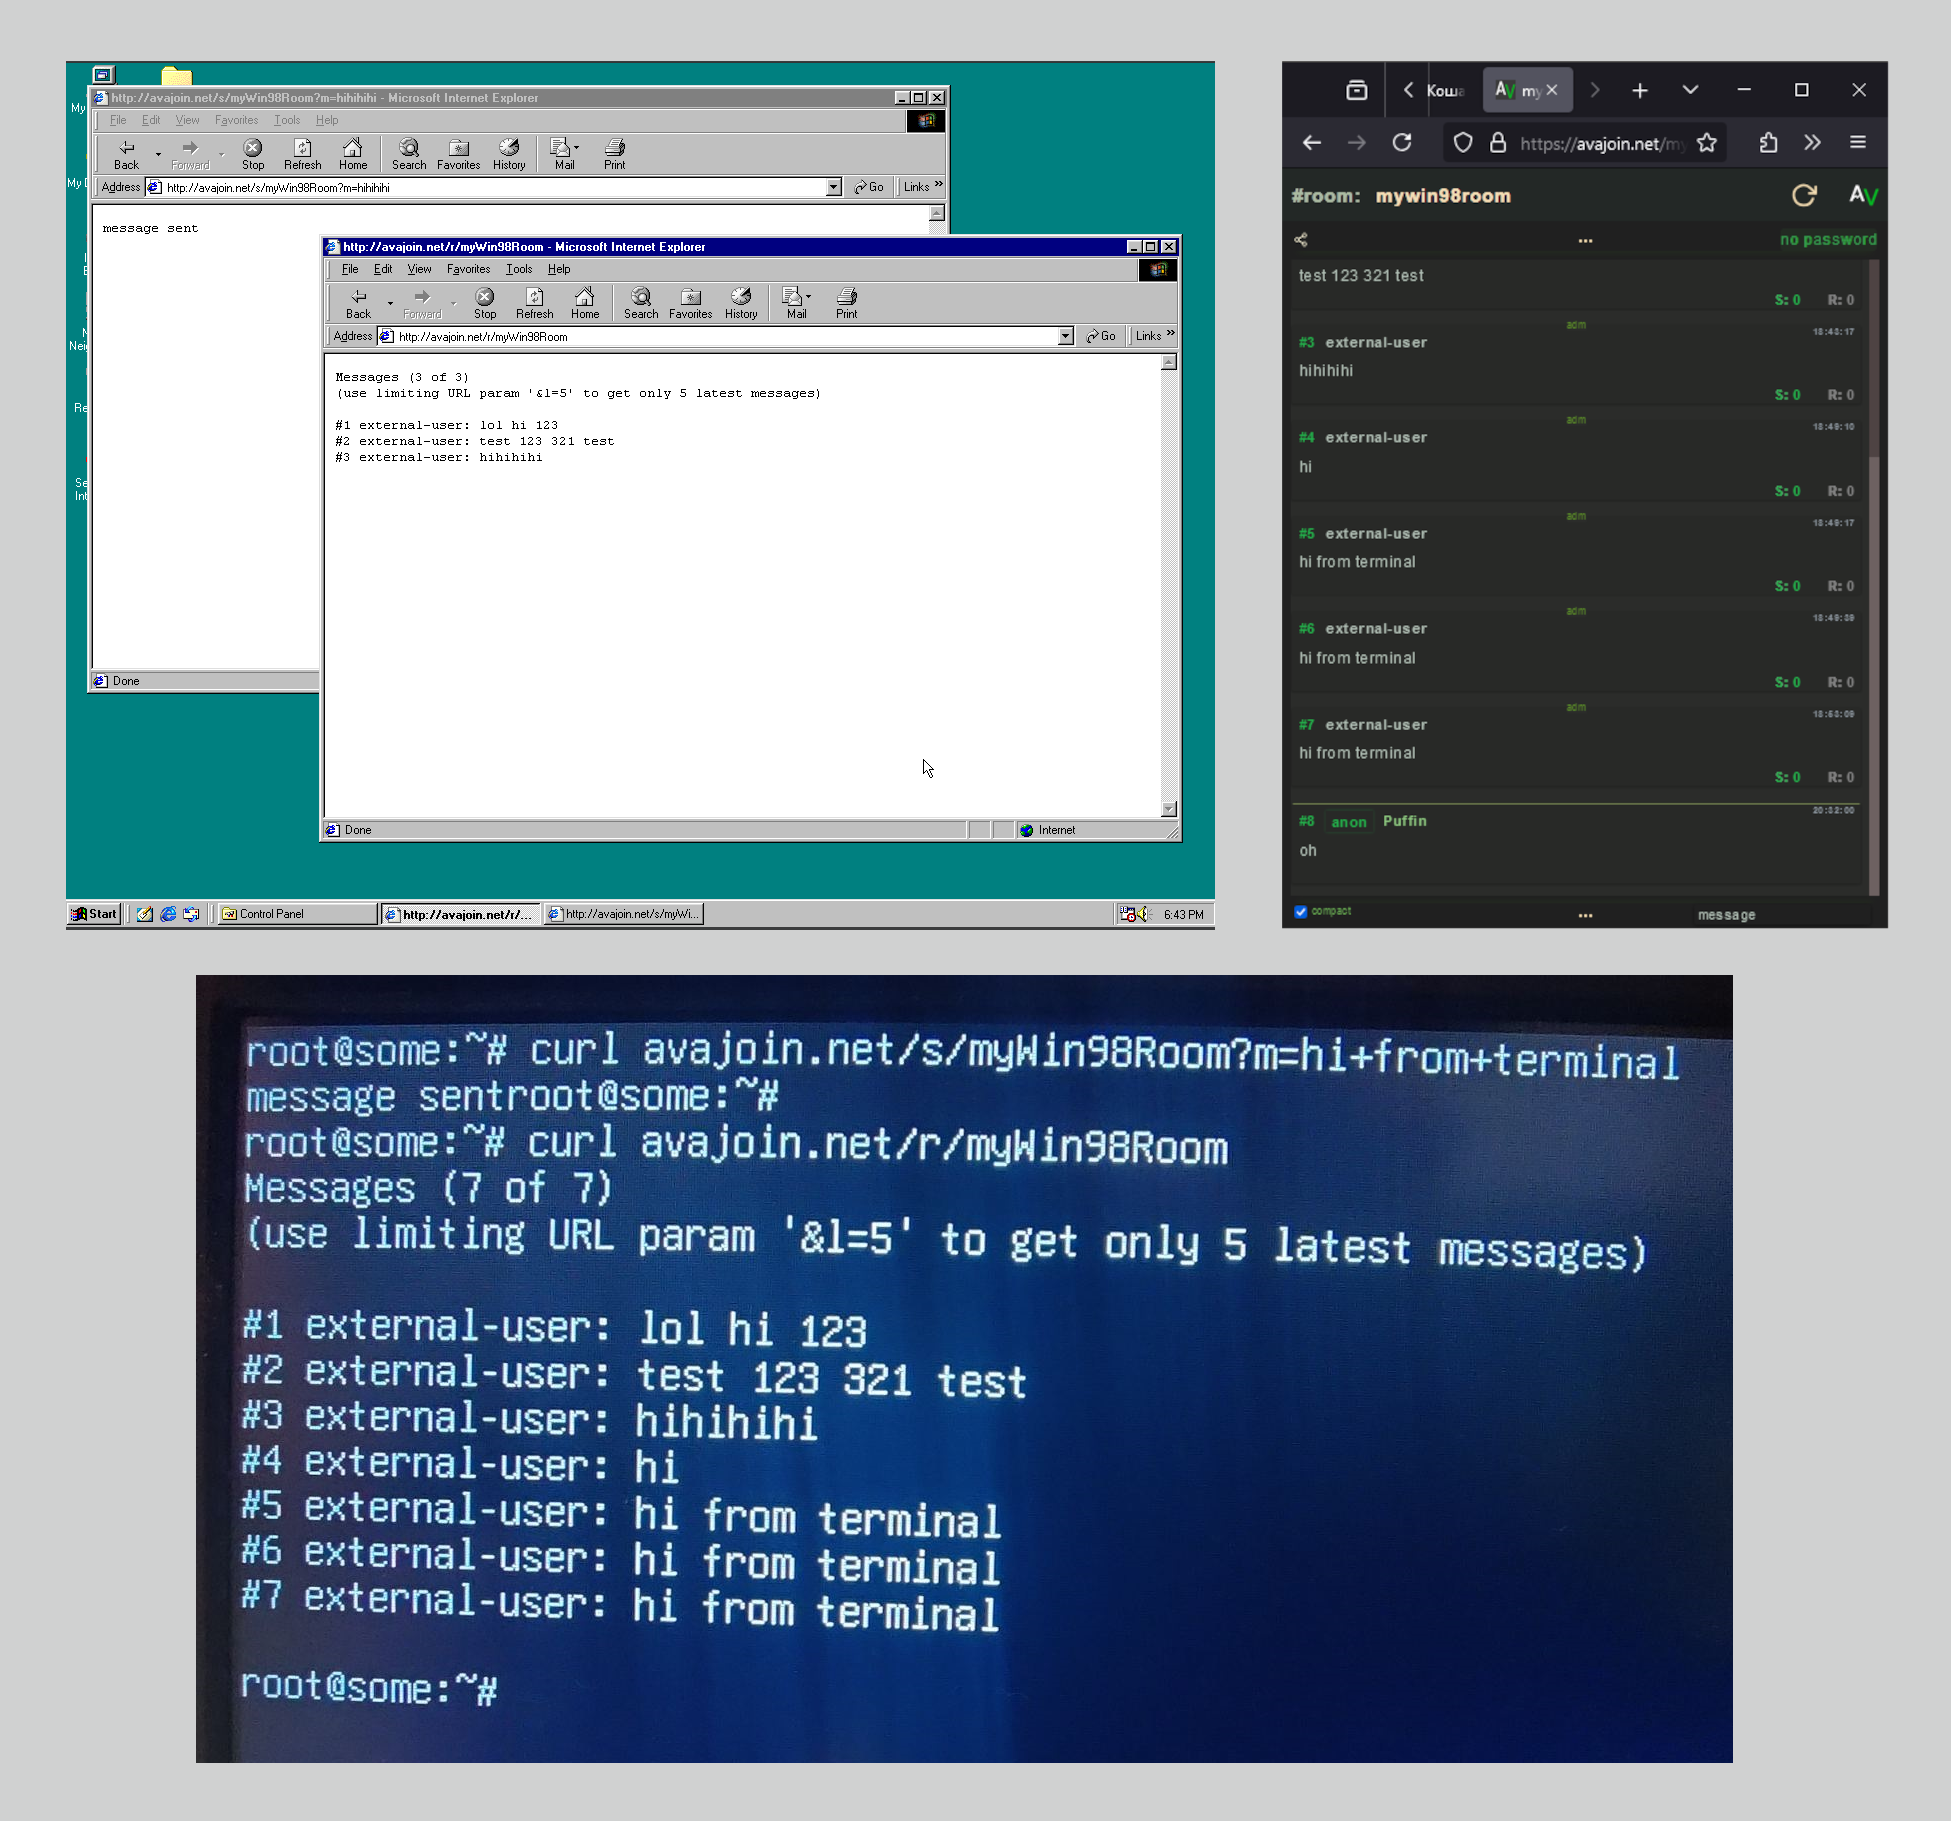Click scrollbar down arrow in front IE
Image resolution: width=1951 pixels, height=1821 pixels.
pyautogui.click(x=1169, y=809)
